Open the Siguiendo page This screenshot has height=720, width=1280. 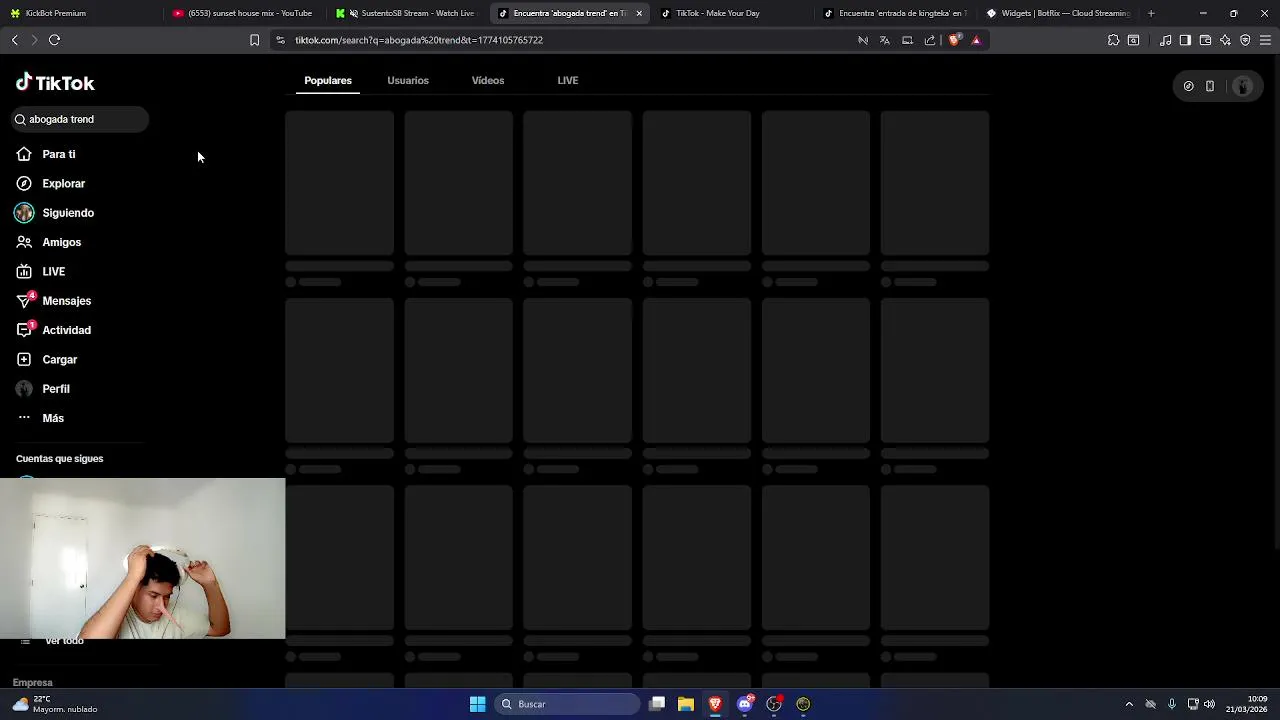click(68, 213)
